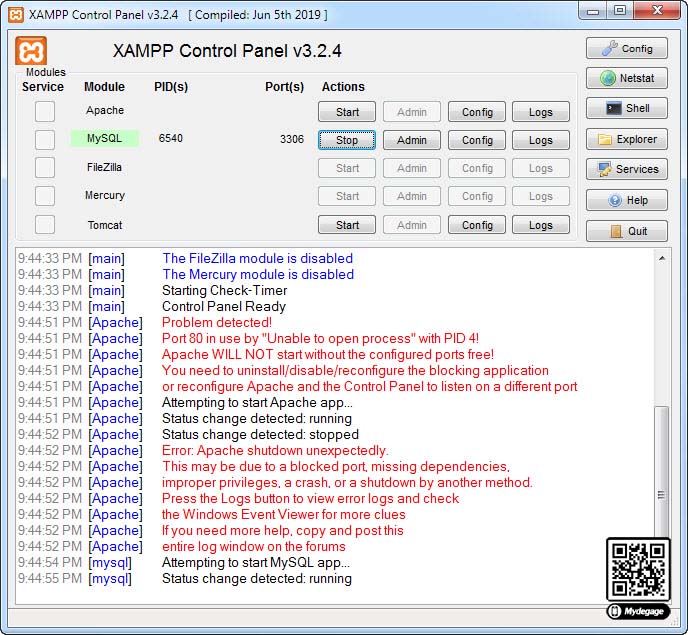This screenshot has height=635, width=688.
Task: Click "Press the Logs button" log line
Action: coord(311,499)
